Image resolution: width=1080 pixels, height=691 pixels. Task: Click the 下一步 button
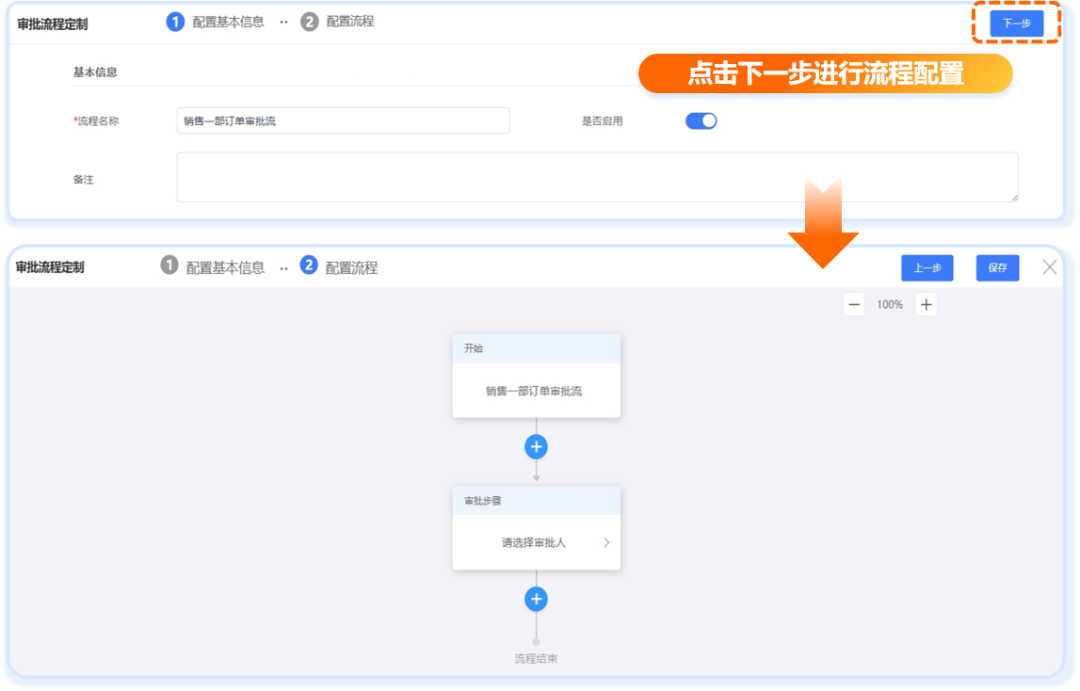[x=1015, y=21]
